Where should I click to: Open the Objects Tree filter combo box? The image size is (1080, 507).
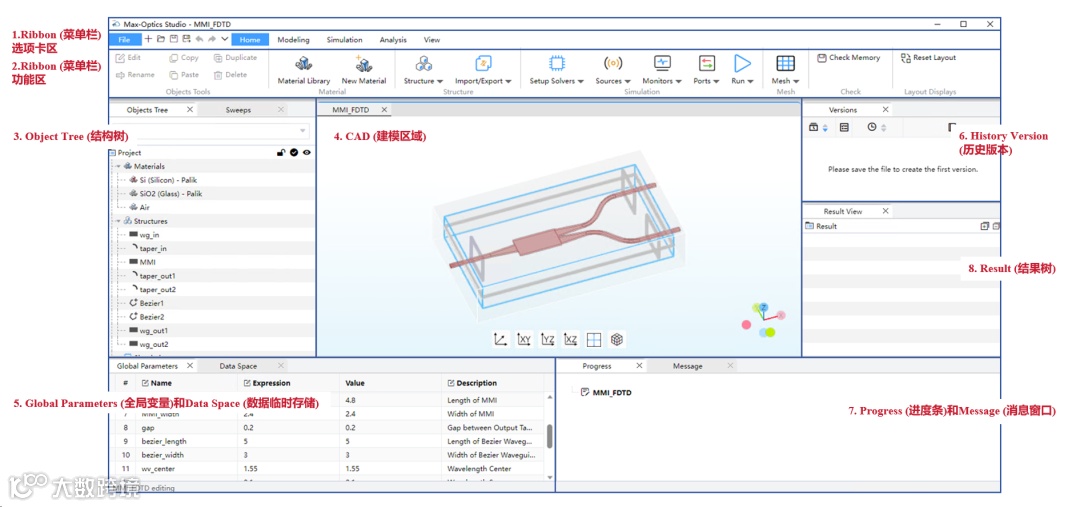coord(209,131)
